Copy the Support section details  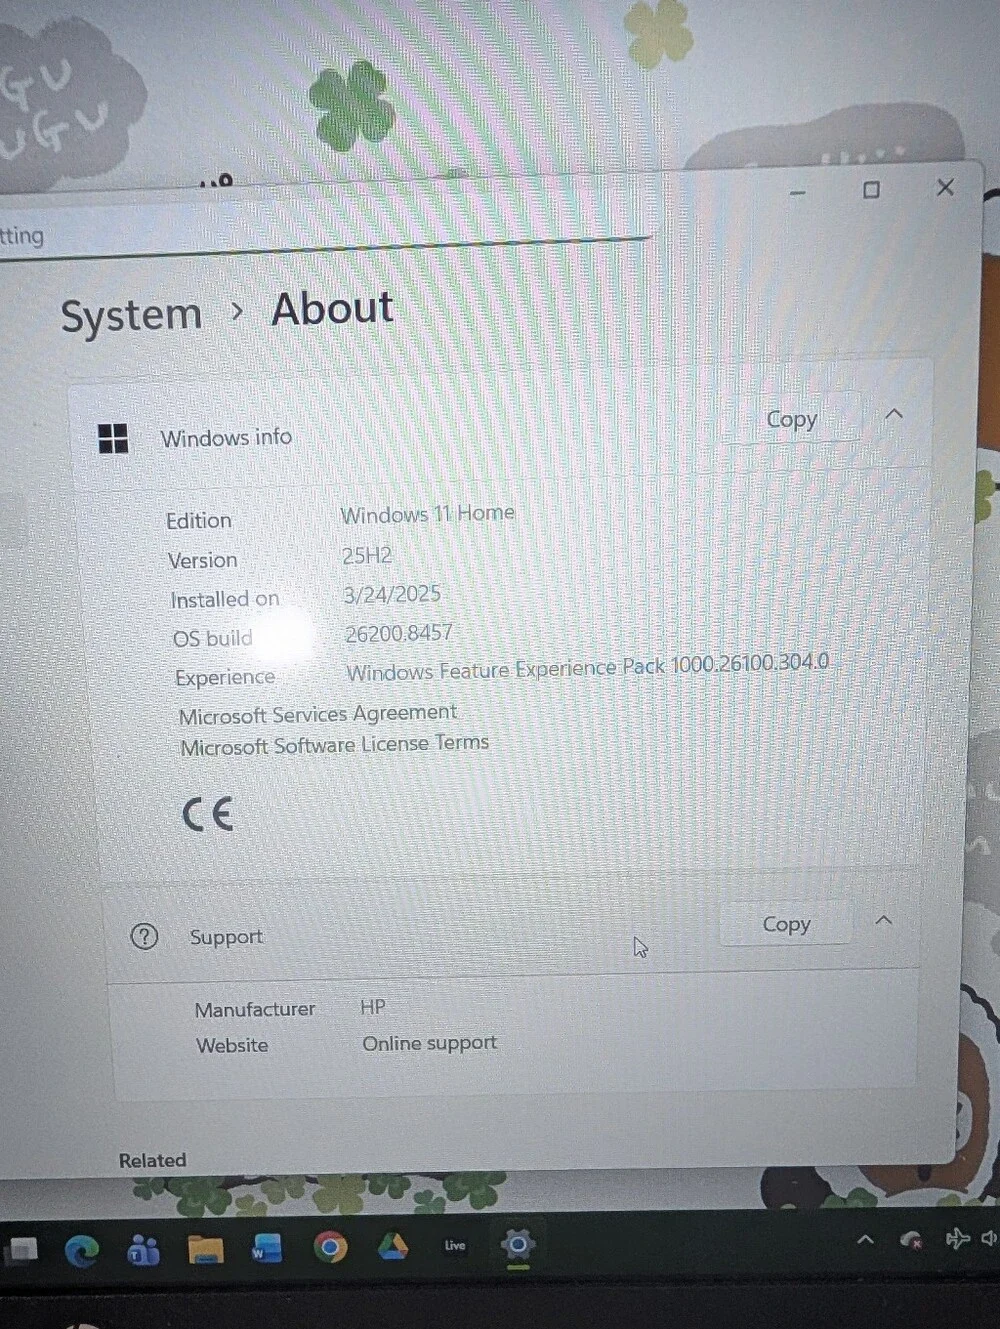(x=786, y=924)
